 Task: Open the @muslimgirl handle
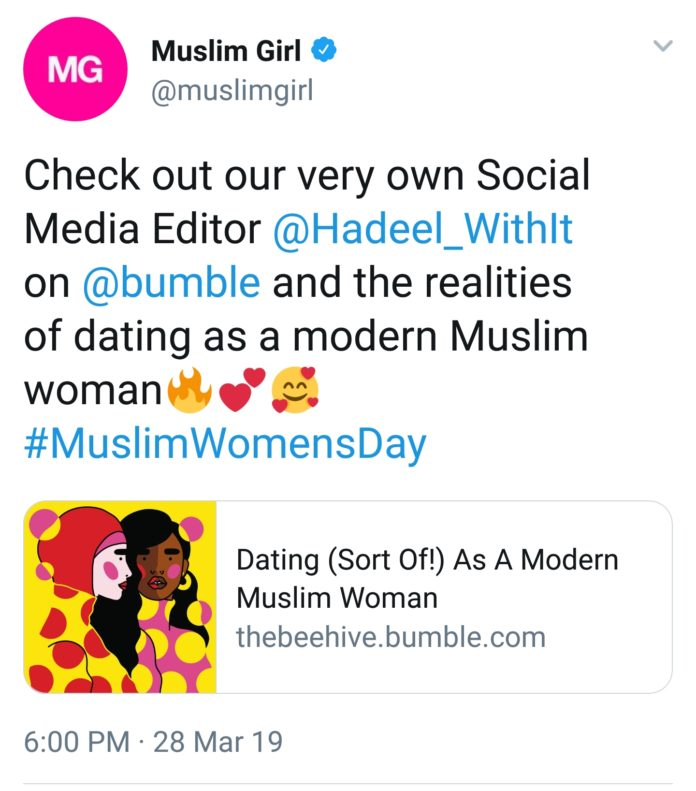[x=233, y=91]
